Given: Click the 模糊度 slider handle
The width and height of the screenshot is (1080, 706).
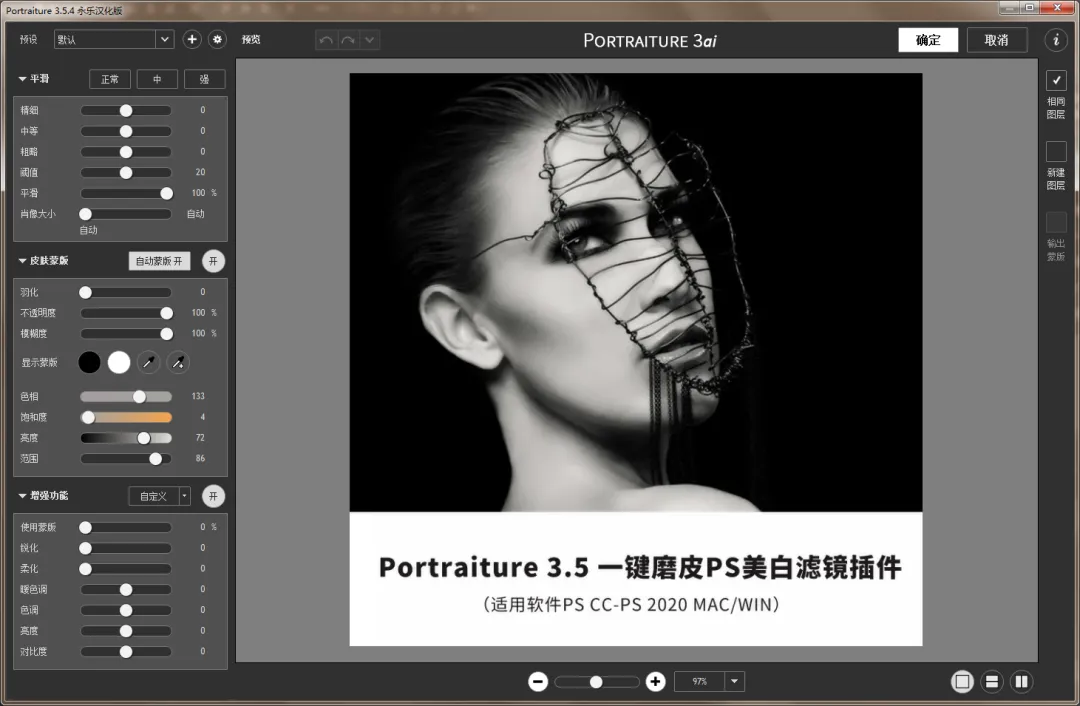Looking at the screenshot, I should (x=167, y=334).
